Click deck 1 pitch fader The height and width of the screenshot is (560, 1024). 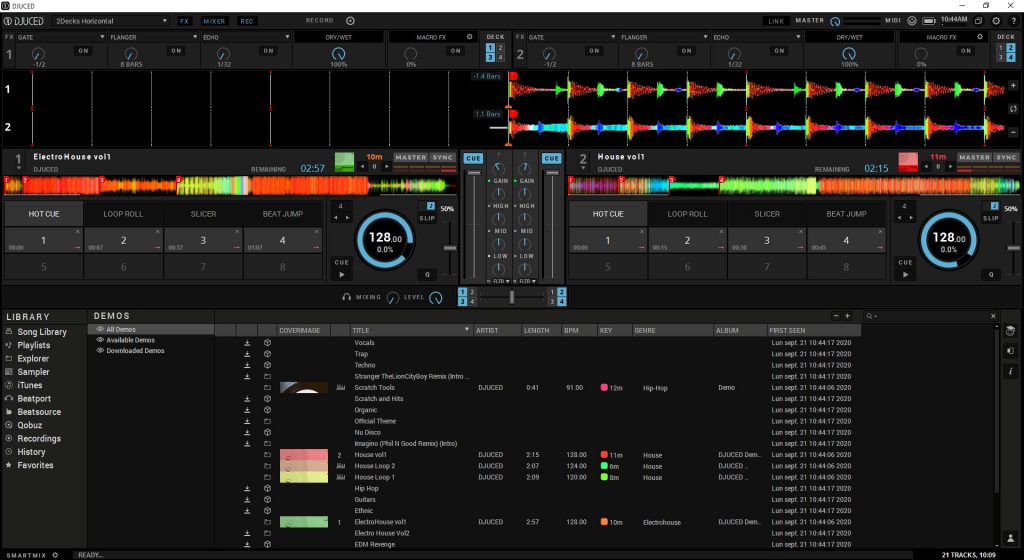[x=450, y=248]
